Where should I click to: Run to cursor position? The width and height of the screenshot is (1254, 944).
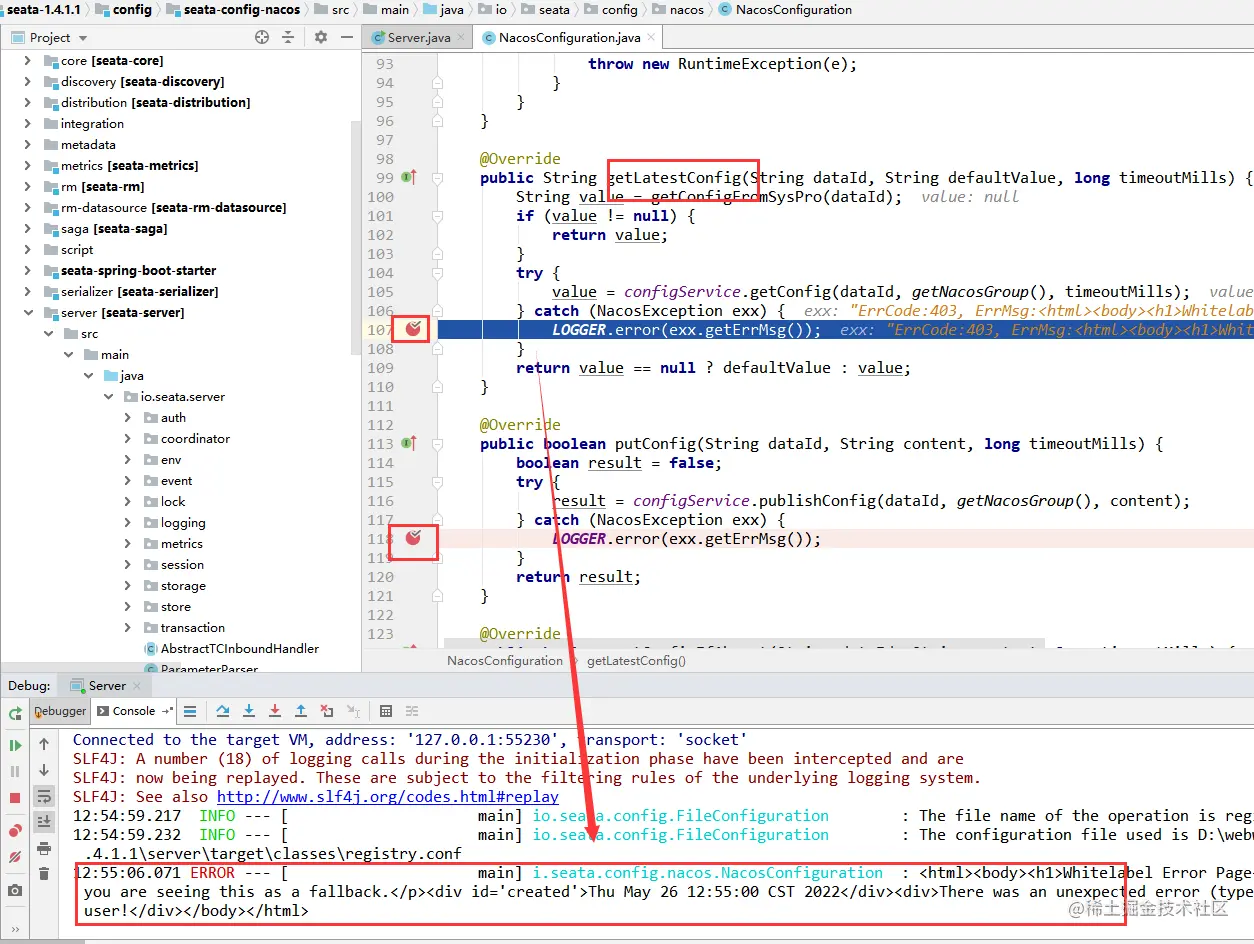coord(353,711)
